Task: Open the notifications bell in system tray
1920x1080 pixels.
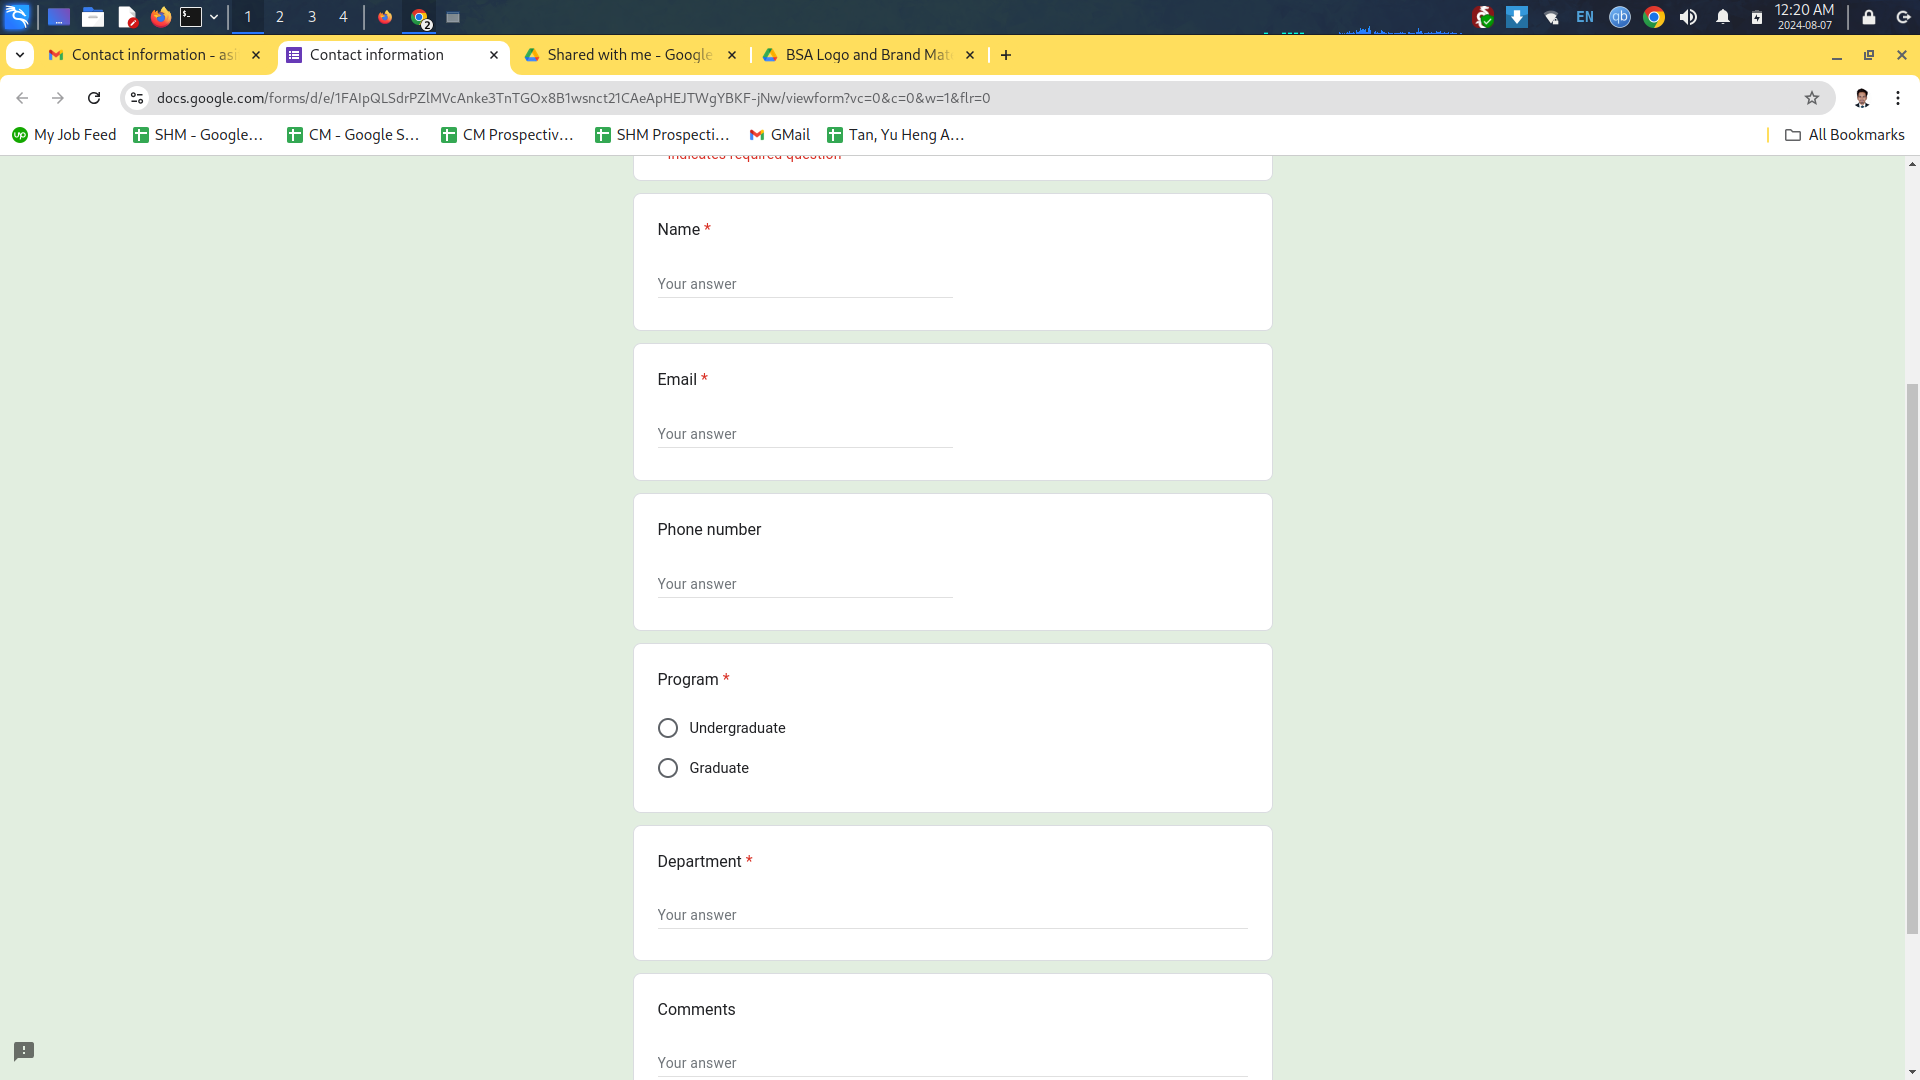Action: click(x=1722, y=17)
